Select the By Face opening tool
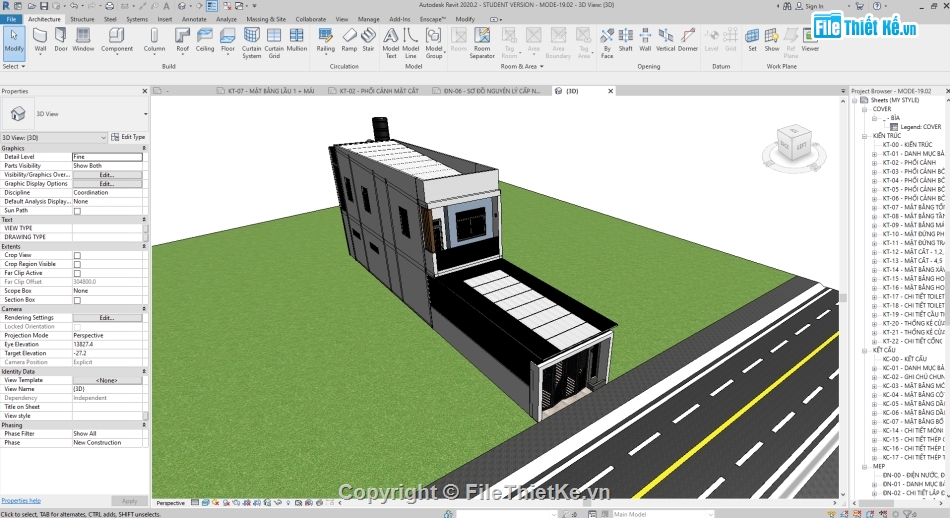The height and width of the screenshot is (518, 950). (606, 43)
